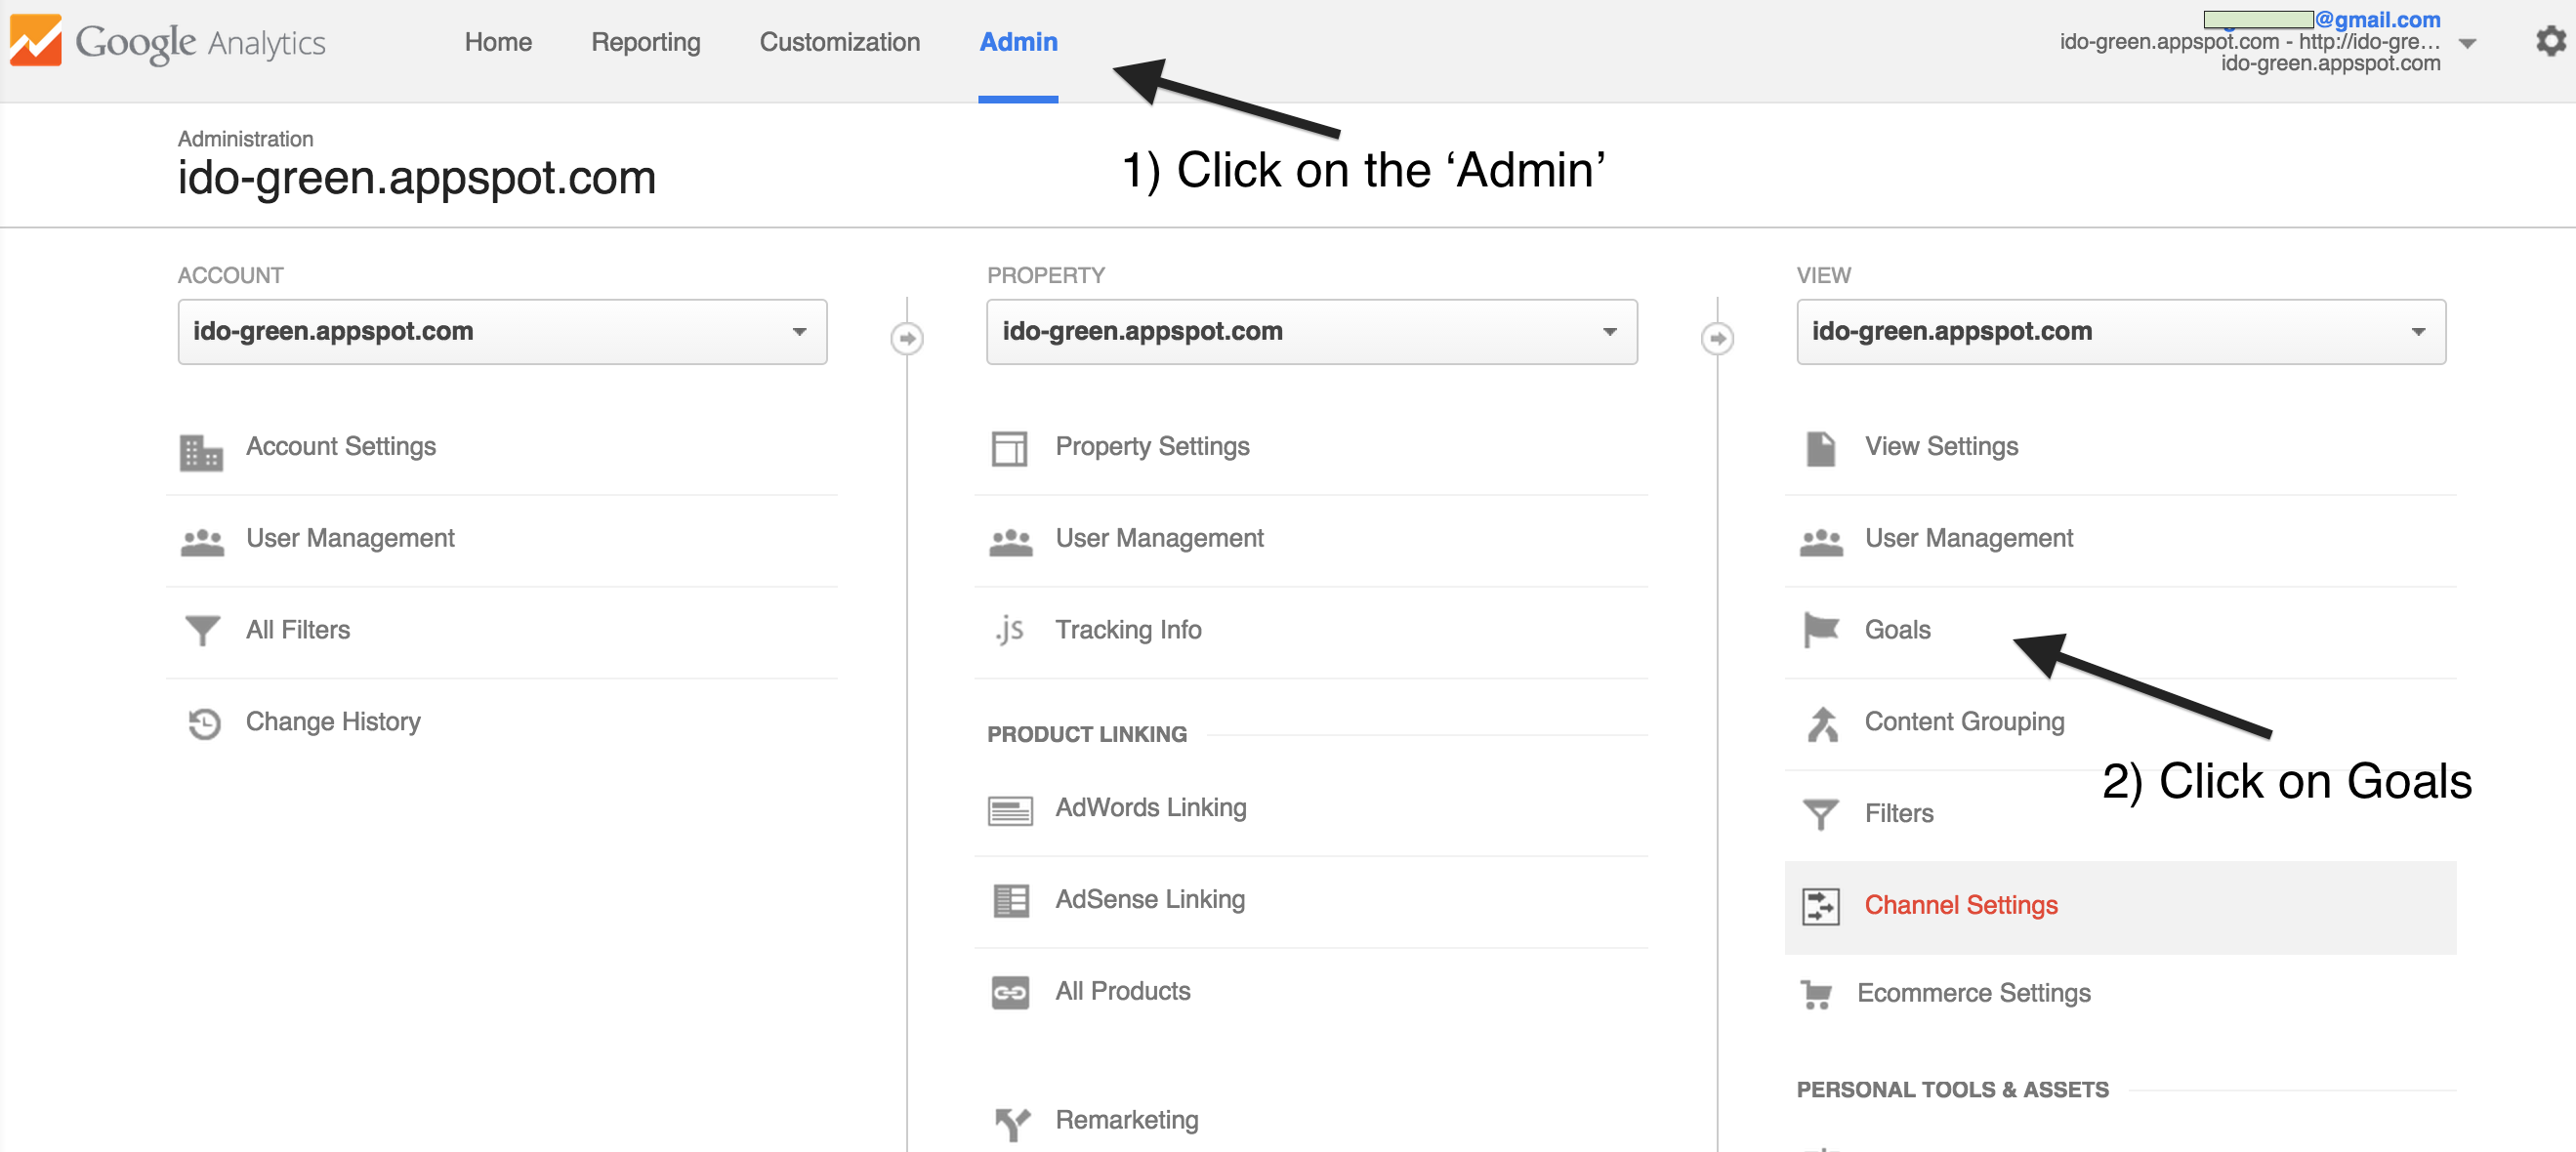This screenshot has width=2576, height=1152.
Task: Open the Account selection dropdown
Action: click(502, 332)
